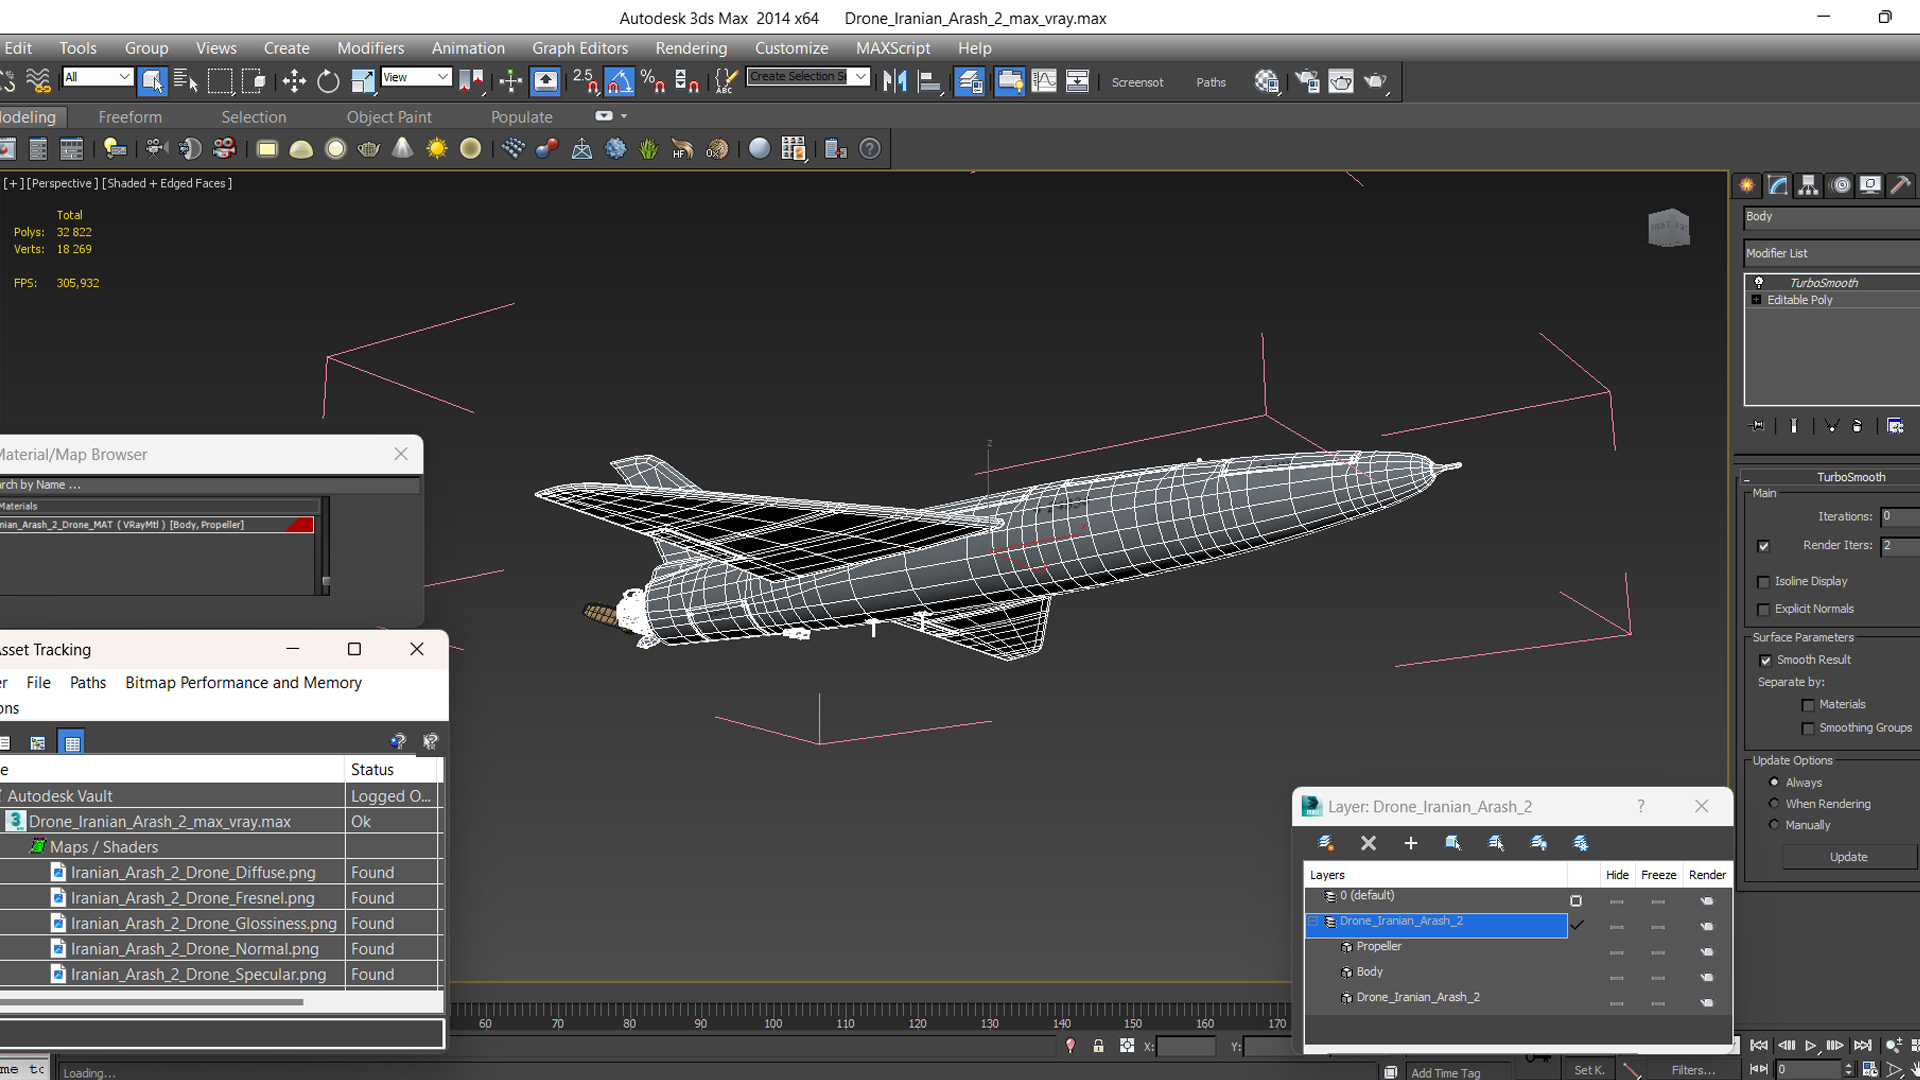Image resolution: width=1920 pixels, height=1080 pixels.
Task: Enable the Explicit Normals checkbox
Action: [x=1764, y=610]
